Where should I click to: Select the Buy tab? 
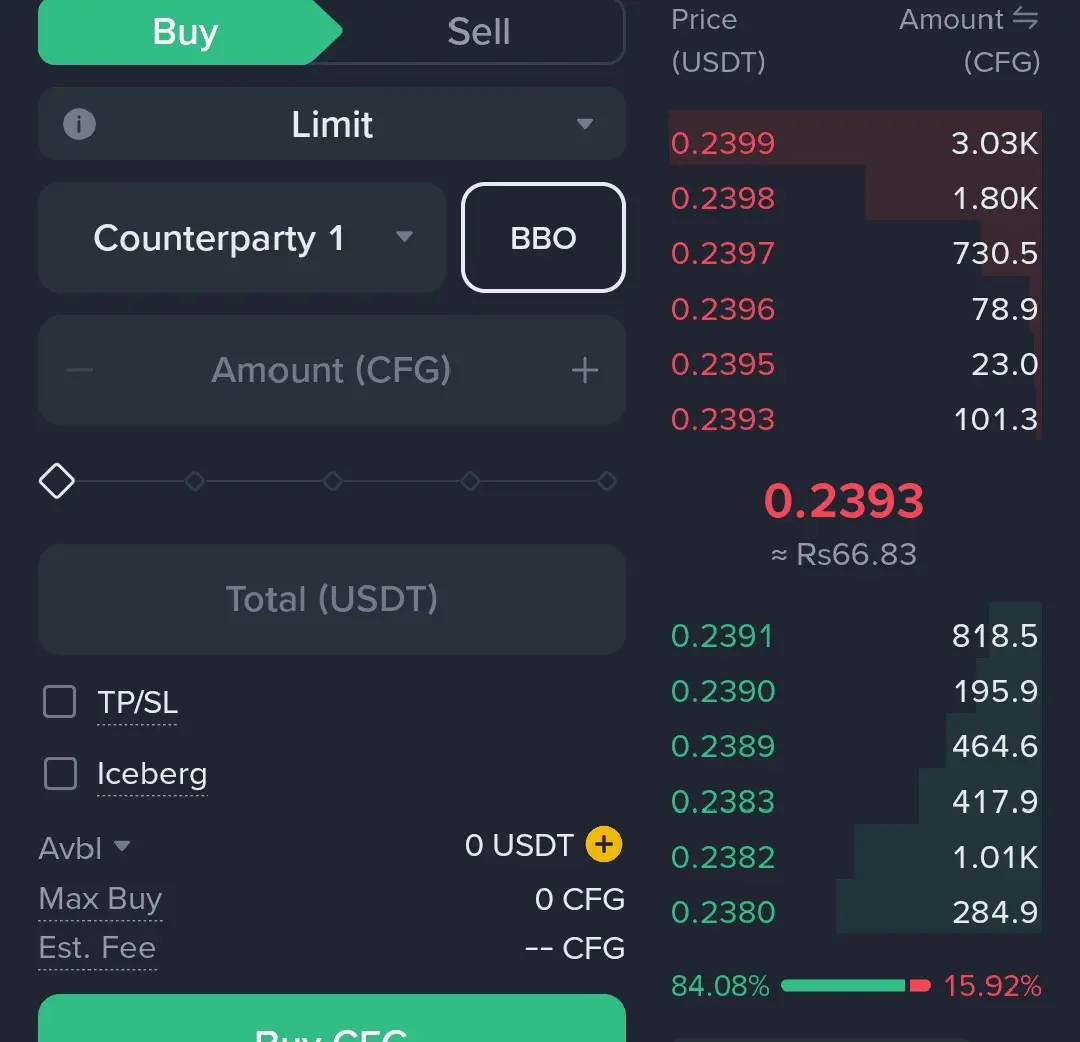[185, 32]
